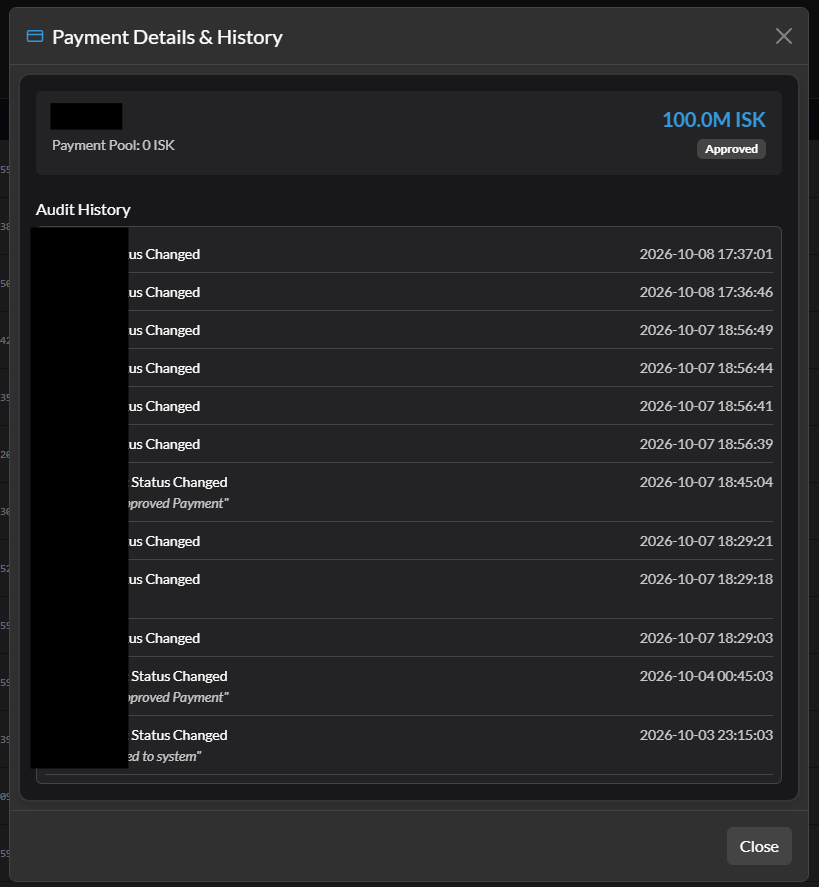Viewport: 819px width, 887px height.
Task: Click 'Status Changed' in the 2026-10-07 18:45:04 entry
Action: pyautogui.click(x=179, y=482)
